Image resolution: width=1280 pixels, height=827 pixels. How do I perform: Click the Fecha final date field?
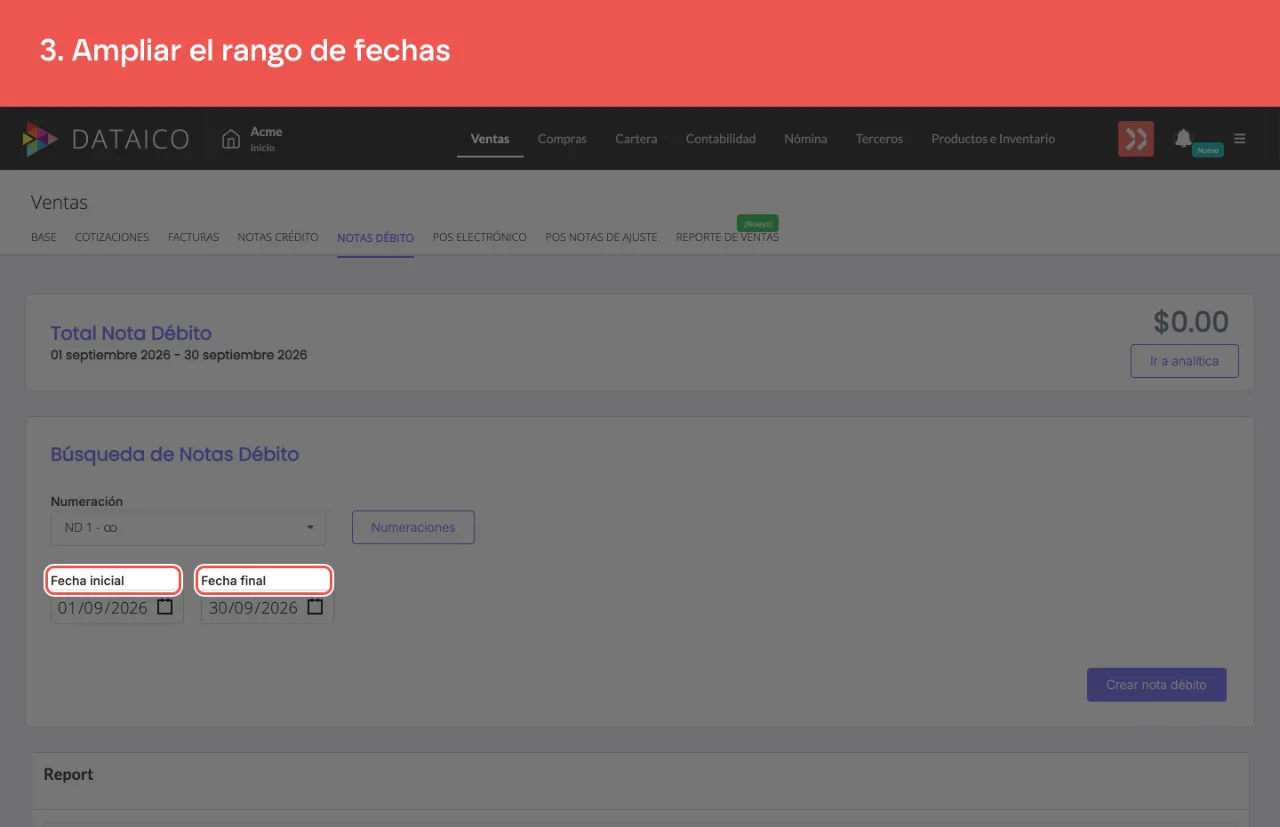(267, 608)
